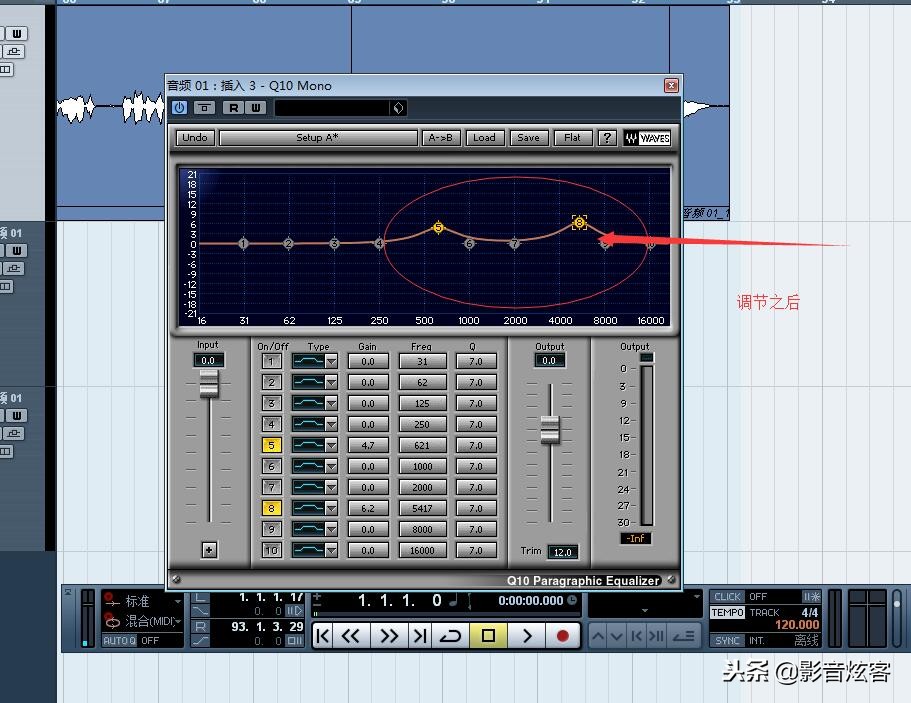Screen dimensions: 911x703
Task: Select band 8 Gain value 6.2
Action: click(x=368, y=508)
